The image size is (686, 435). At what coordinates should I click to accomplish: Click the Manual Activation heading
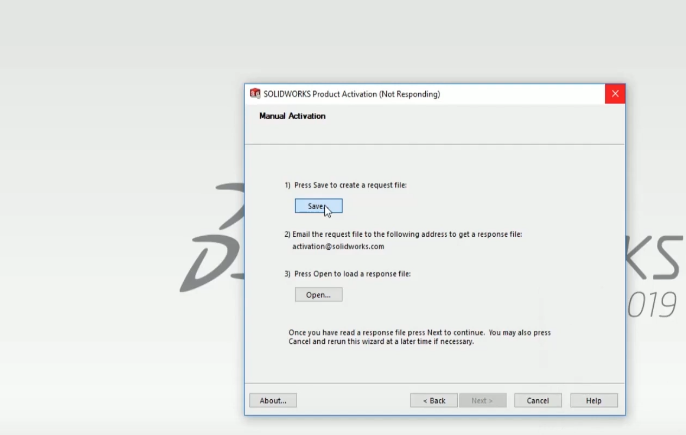pyautogui.click(x=292, y=116)
